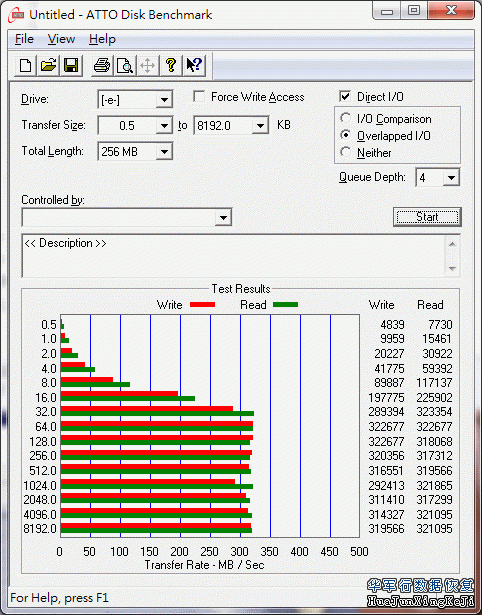Maximize the ATTO Disk Benchmark window
This screenshot has width=482, height=615.
414,11
